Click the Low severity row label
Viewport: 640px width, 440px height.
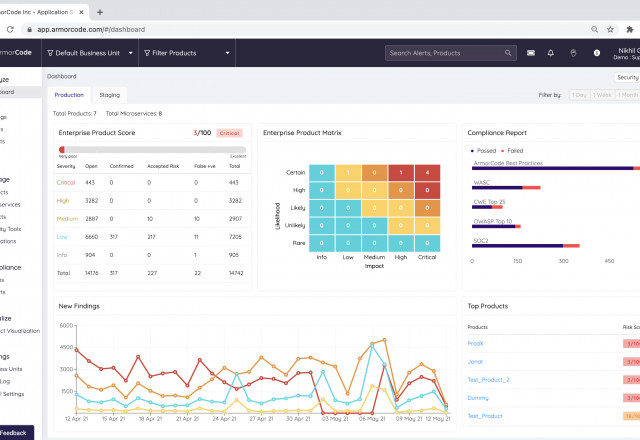[x=62, y=237]
